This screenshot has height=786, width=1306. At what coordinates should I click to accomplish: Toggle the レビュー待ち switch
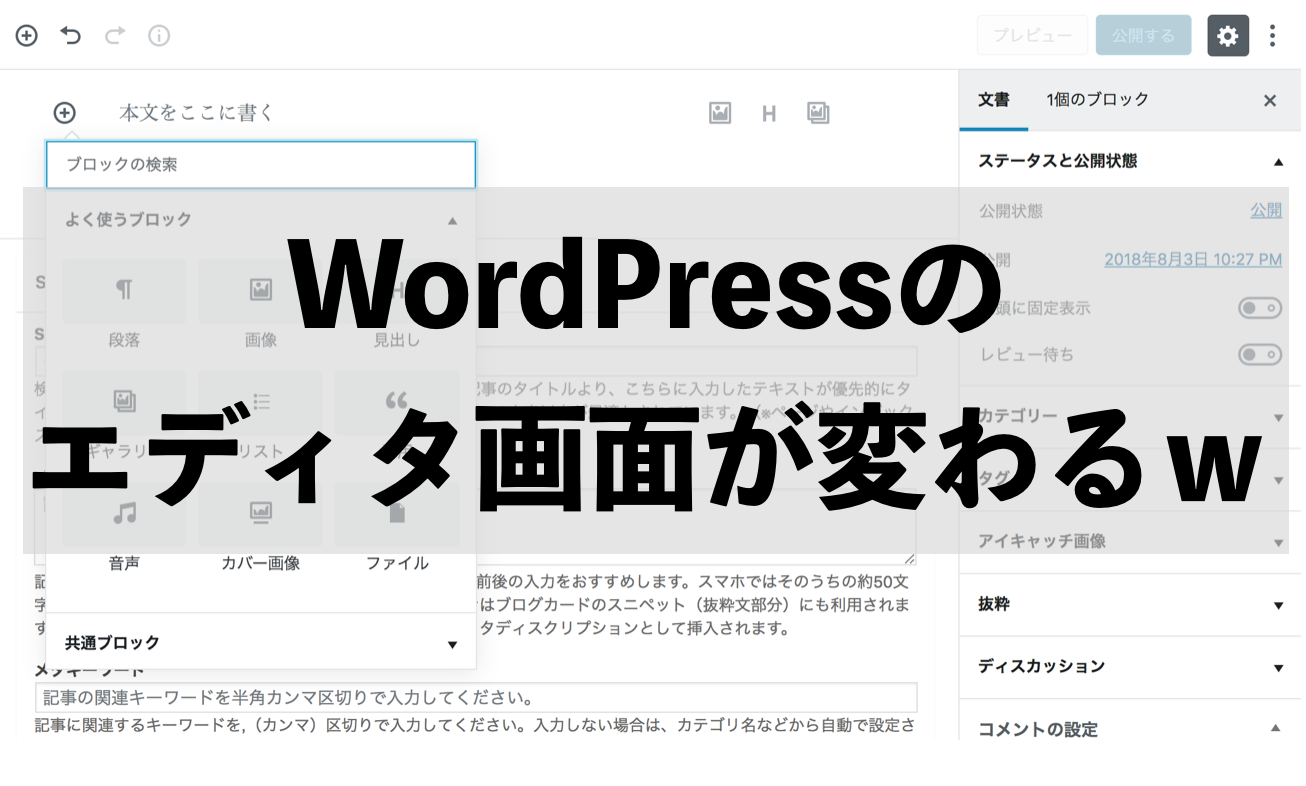(1260, 354)
